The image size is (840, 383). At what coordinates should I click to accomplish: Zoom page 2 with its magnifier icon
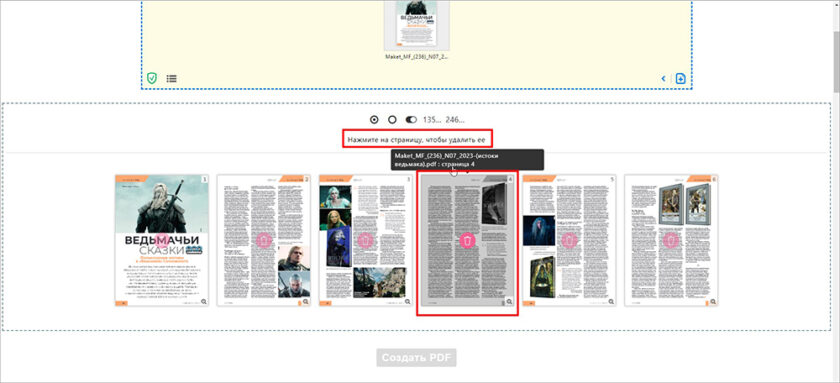(x=305, y=302)
